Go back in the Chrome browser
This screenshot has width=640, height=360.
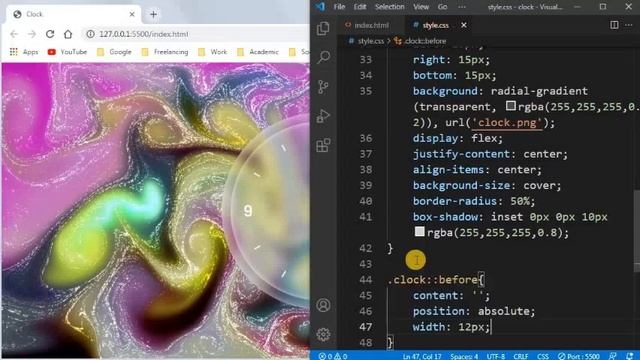coord(14,34)
